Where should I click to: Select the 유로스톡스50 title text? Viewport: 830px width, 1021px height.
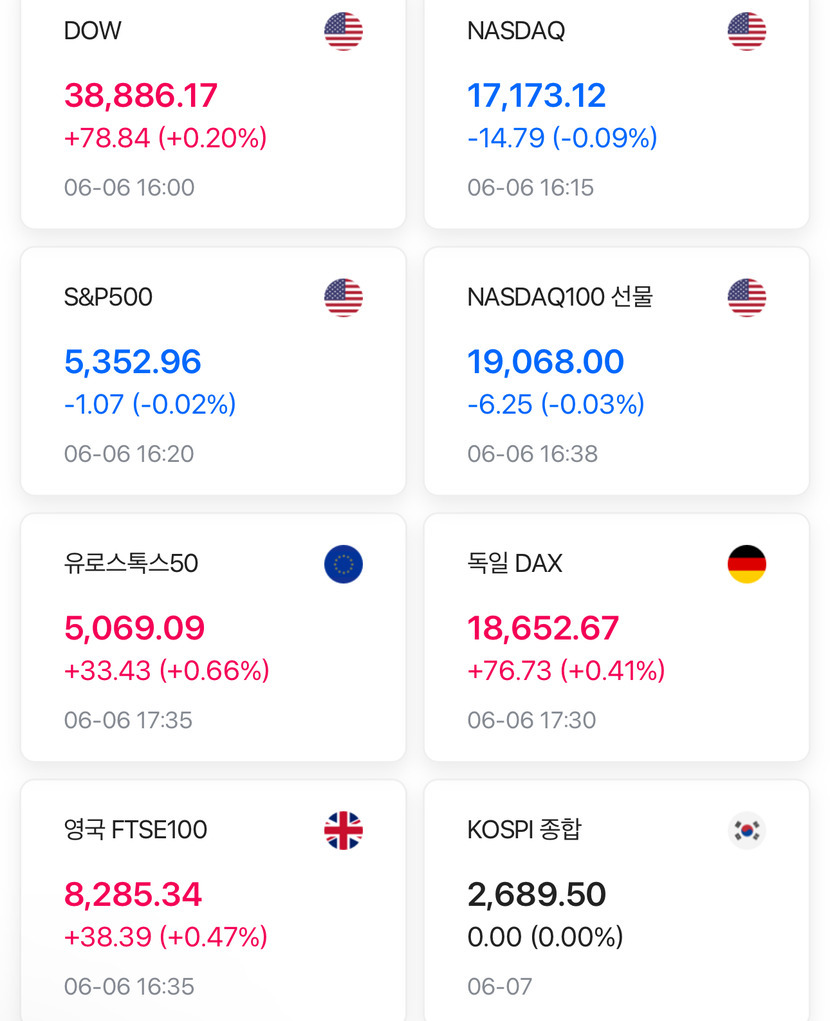(x=131, y=564)
